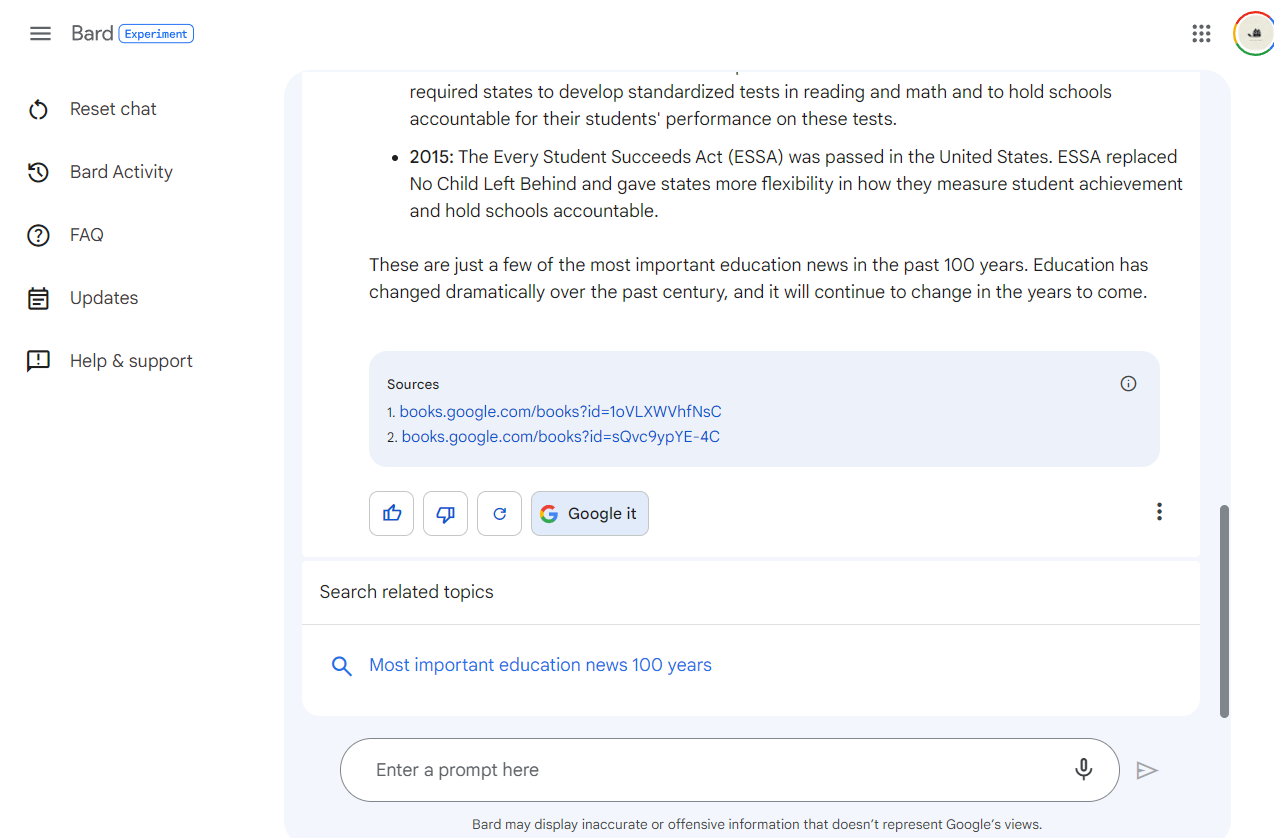Image resolution: width=1274 pixels, height=838 pixels.
Task: Open the second Google Books source link
Action: tap(560, 437)
